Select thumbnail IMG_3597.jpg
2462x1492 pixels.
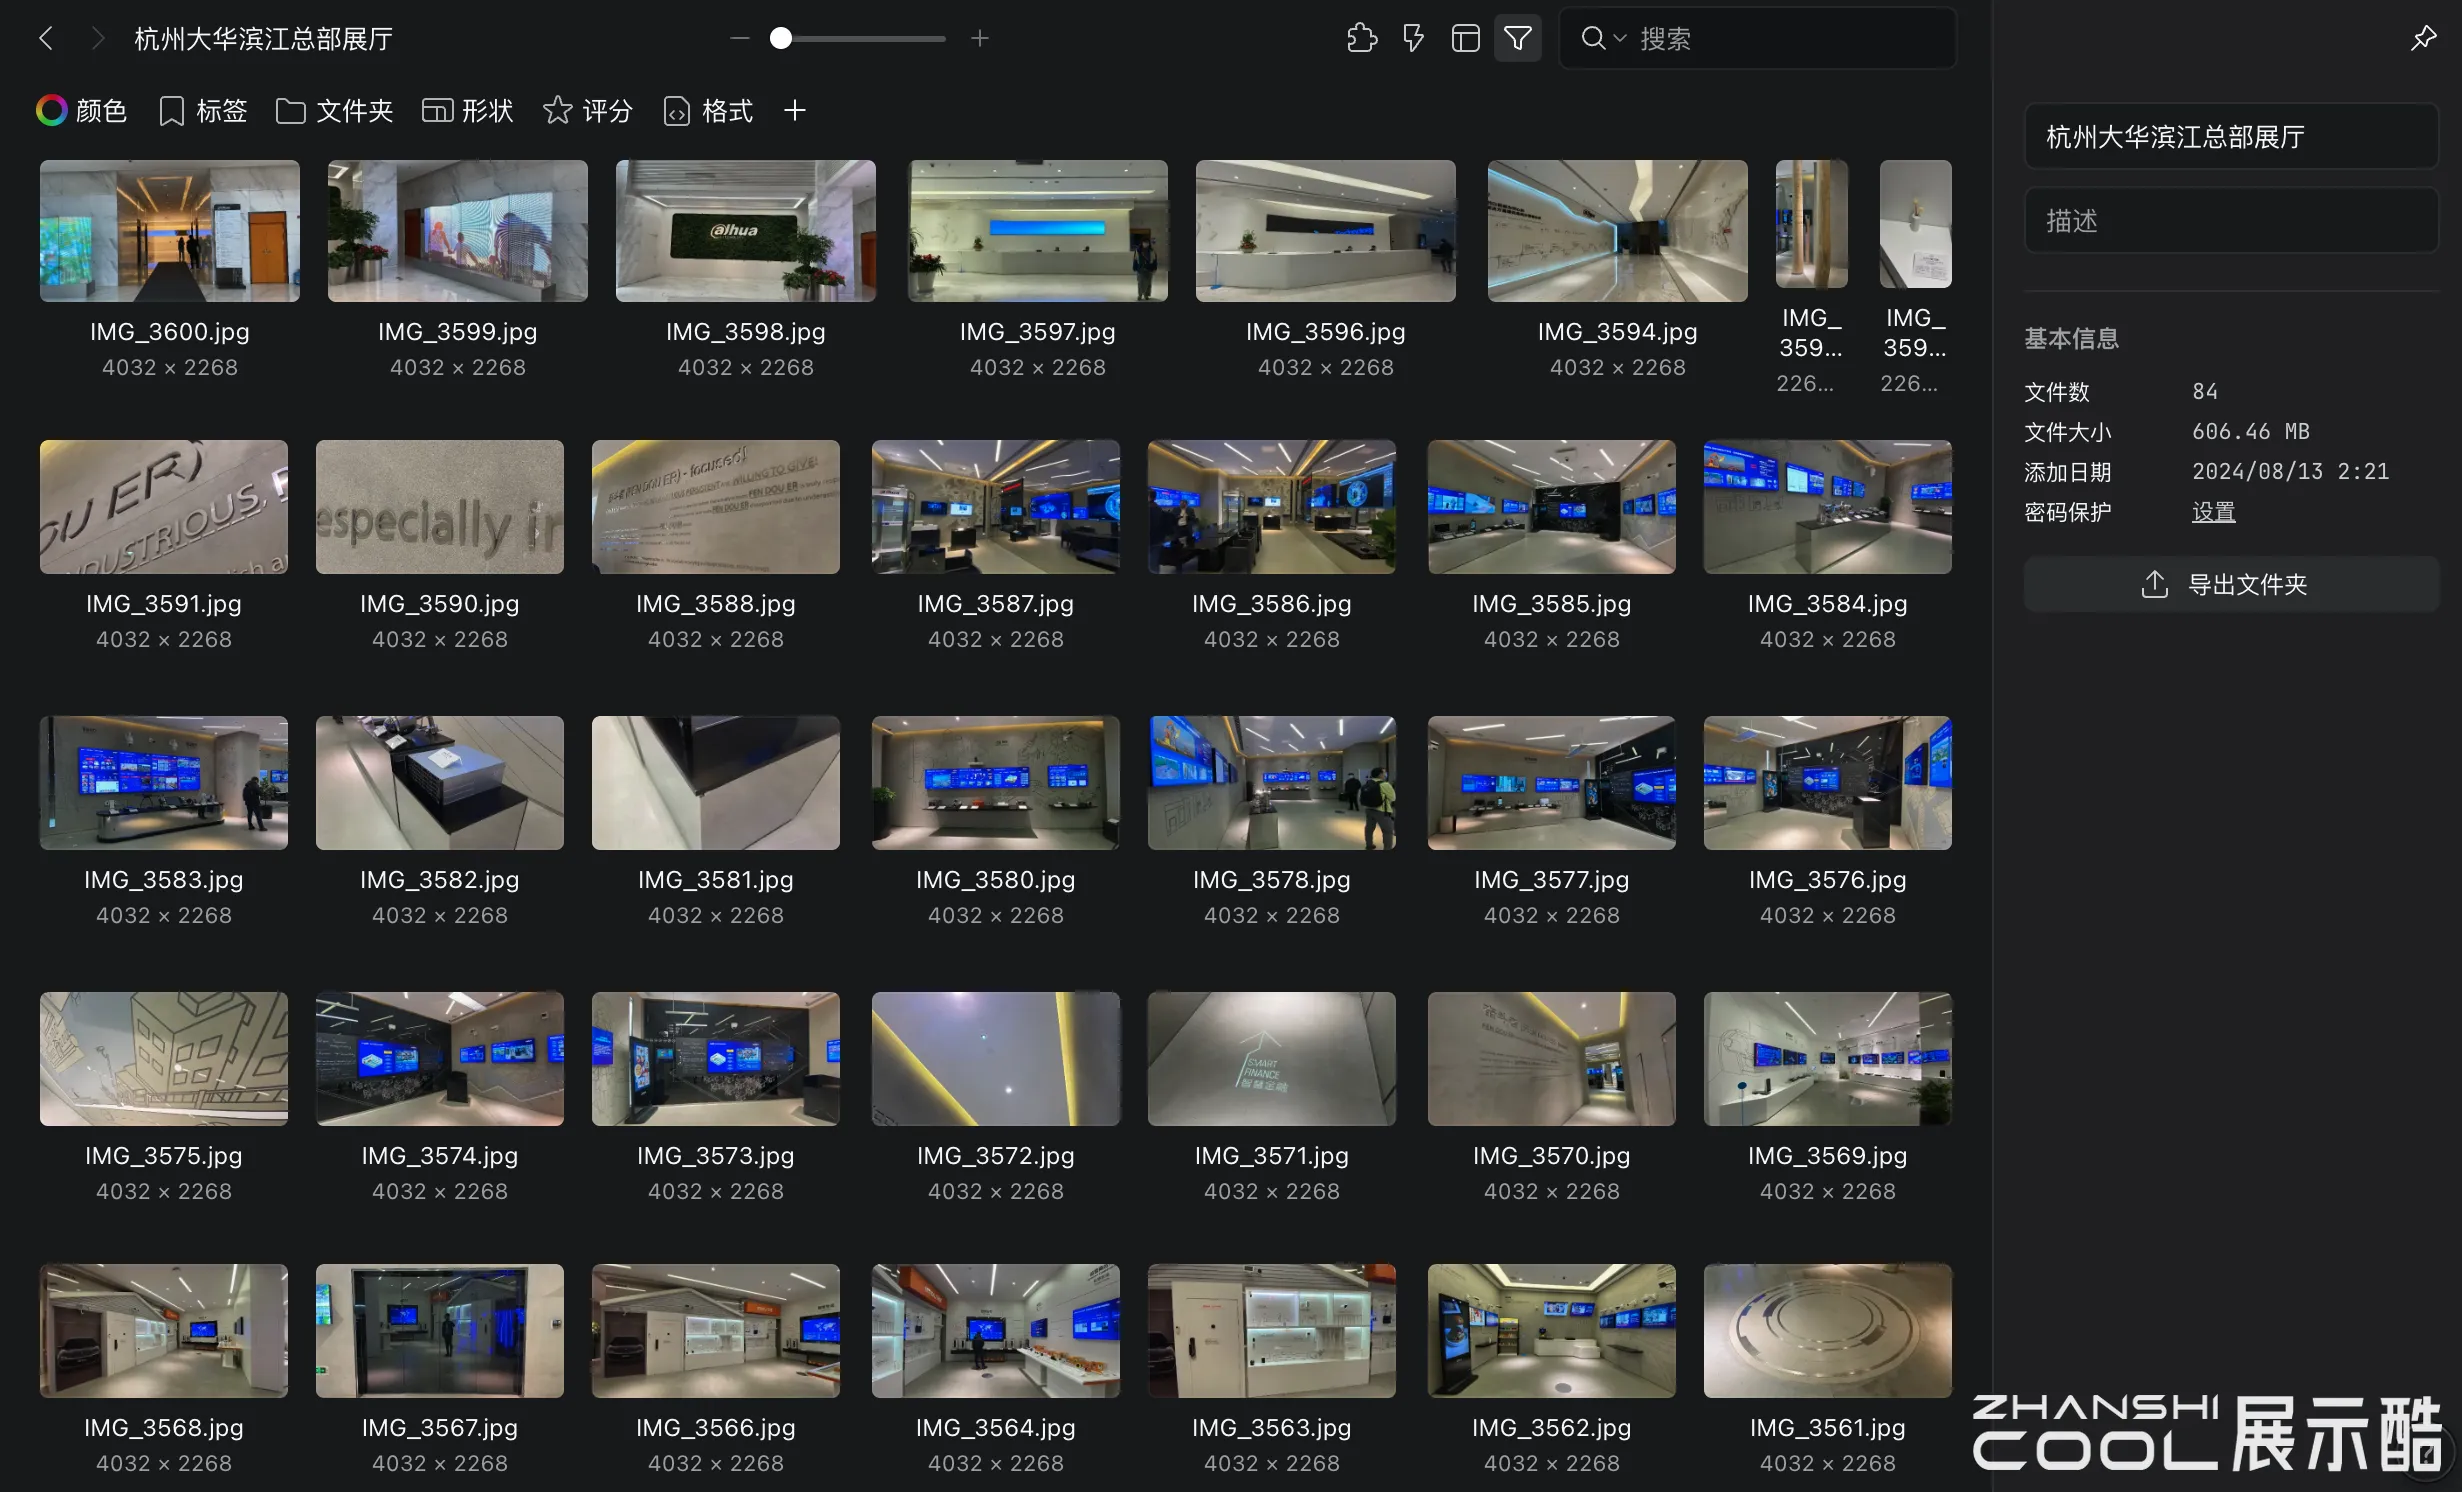[x=1038, y=231]
